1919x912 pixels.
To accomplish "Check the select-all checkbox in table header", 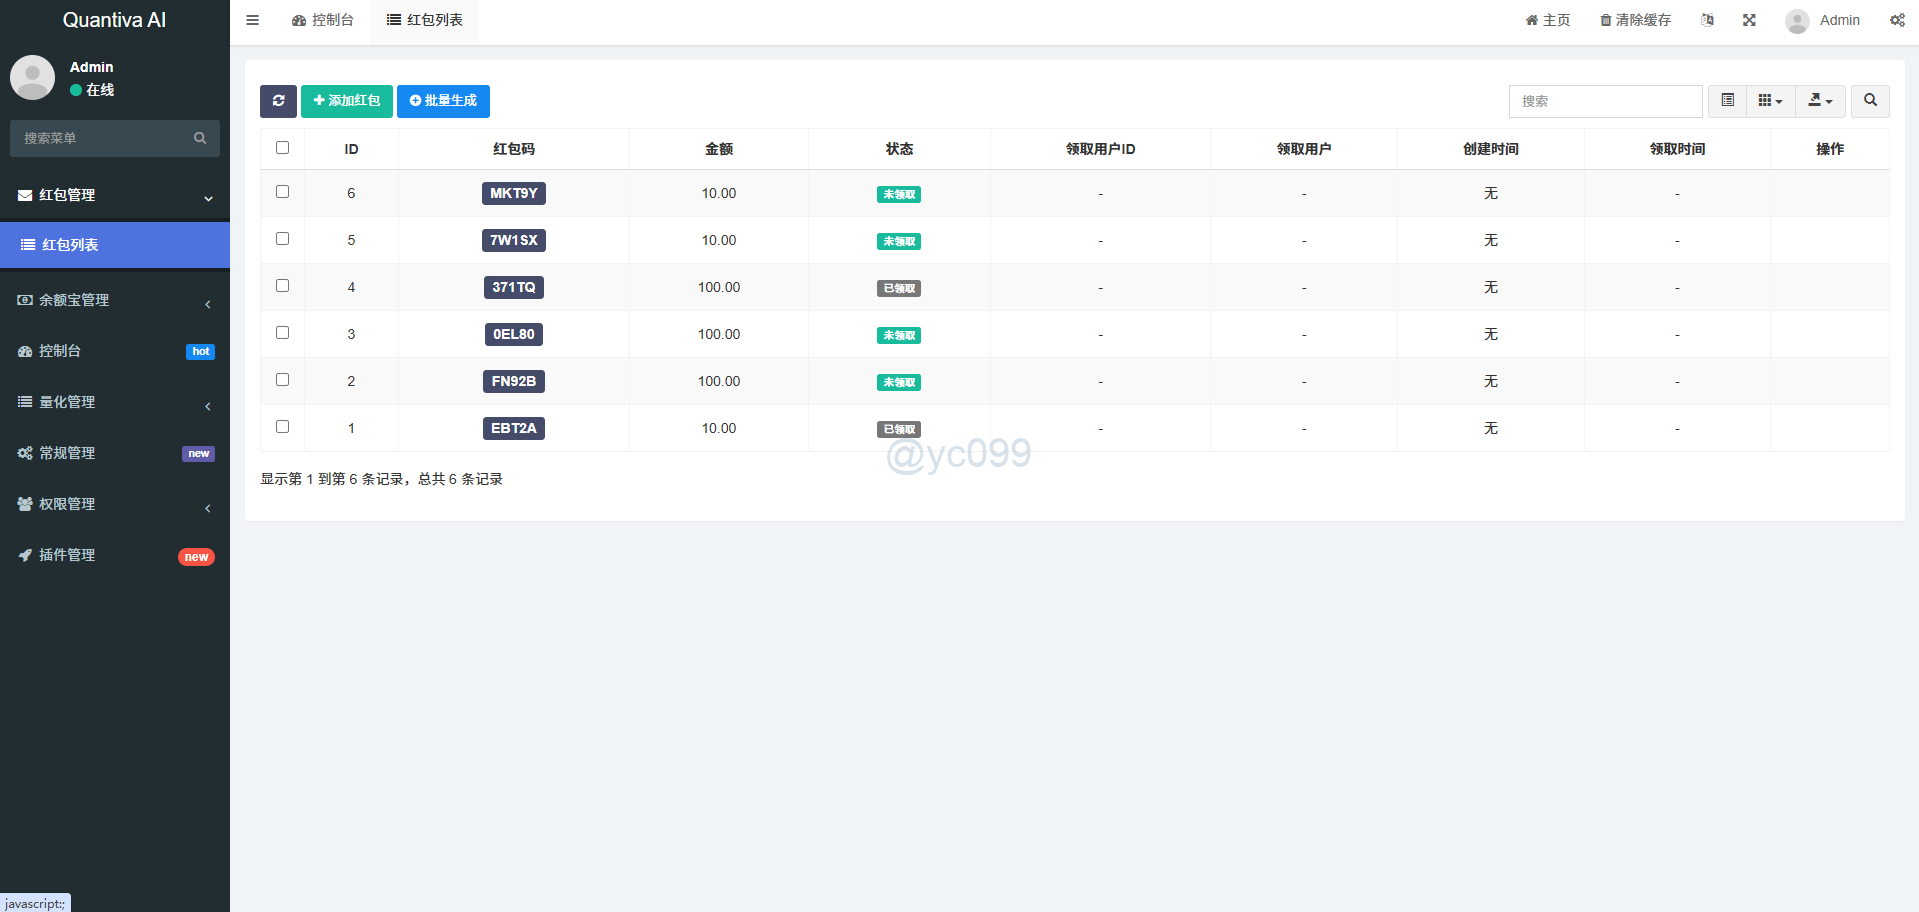I will coord(282,148).
